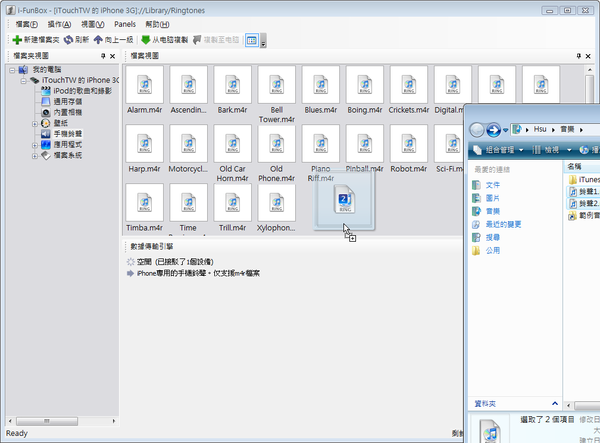Select Blues.m4r ringtone file
Image resolution: width=600 pixels, height=443 pixels.
tap(321, 90)
